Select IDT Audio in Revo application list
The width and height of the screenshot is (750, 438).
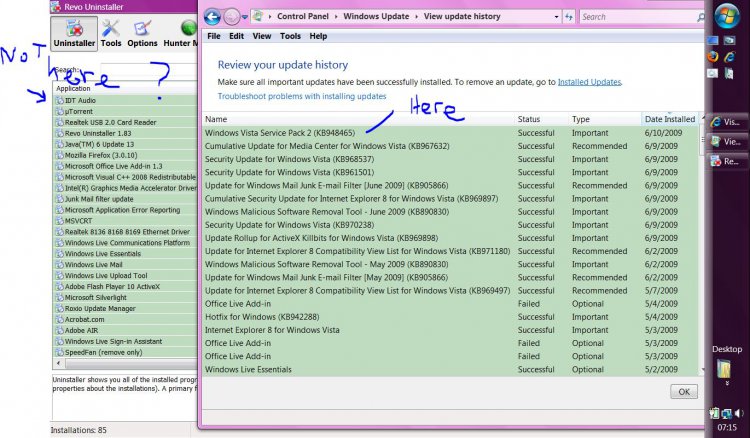pos(125,100)
